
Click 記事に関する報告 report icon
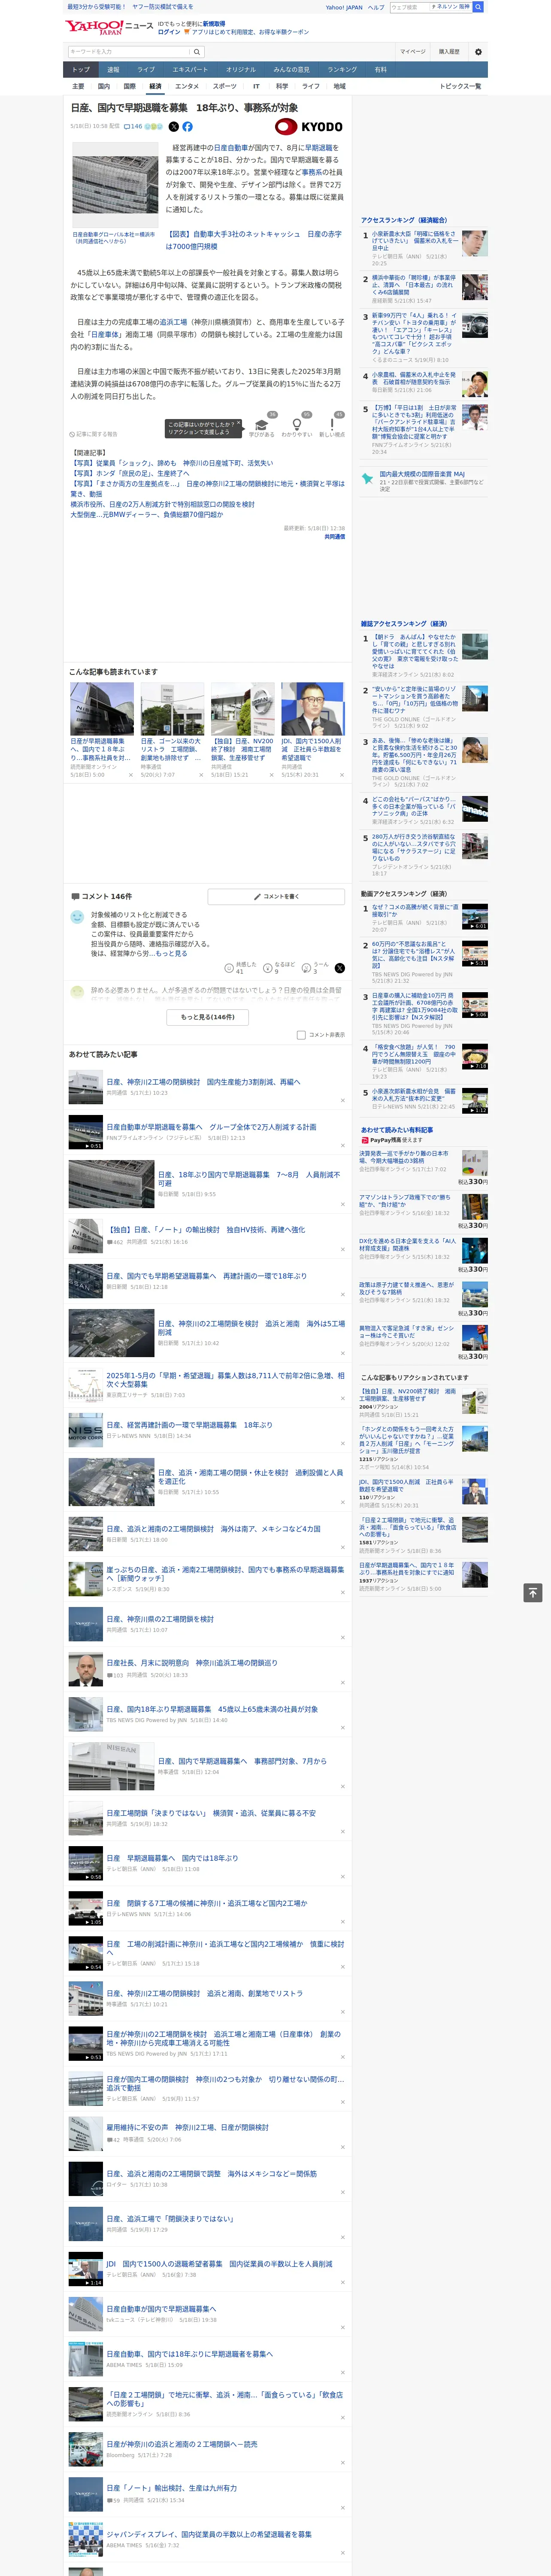(94, 434)
